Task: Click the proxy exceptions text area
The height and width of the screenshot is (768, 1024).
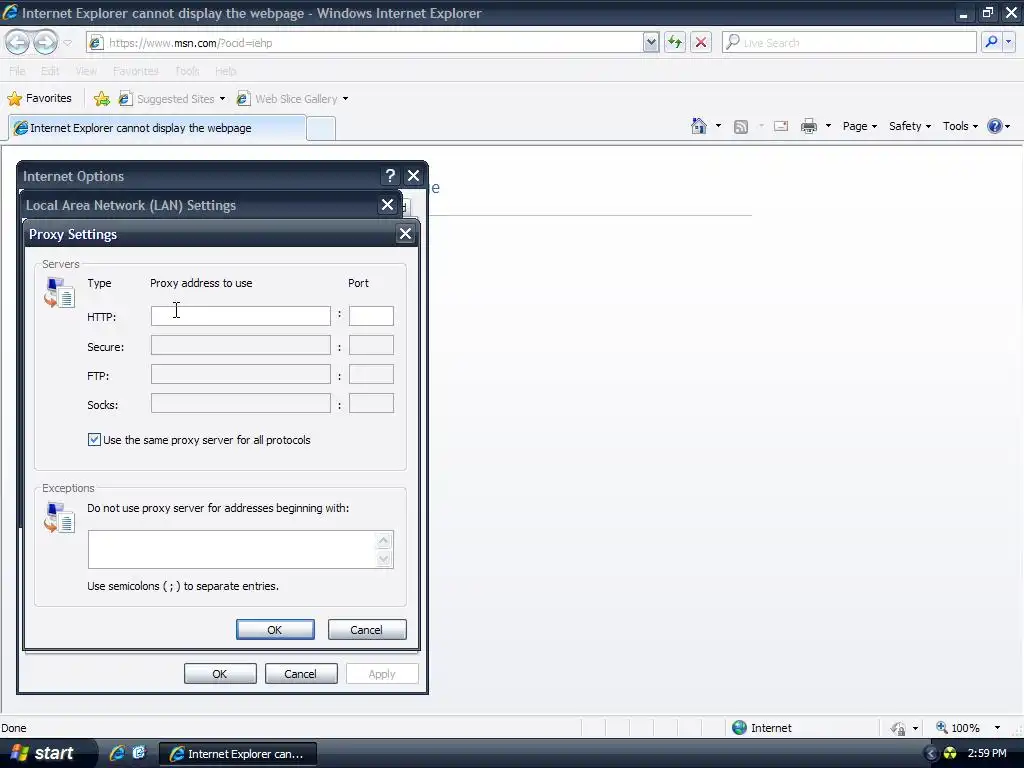Action: tap(232, 549)
